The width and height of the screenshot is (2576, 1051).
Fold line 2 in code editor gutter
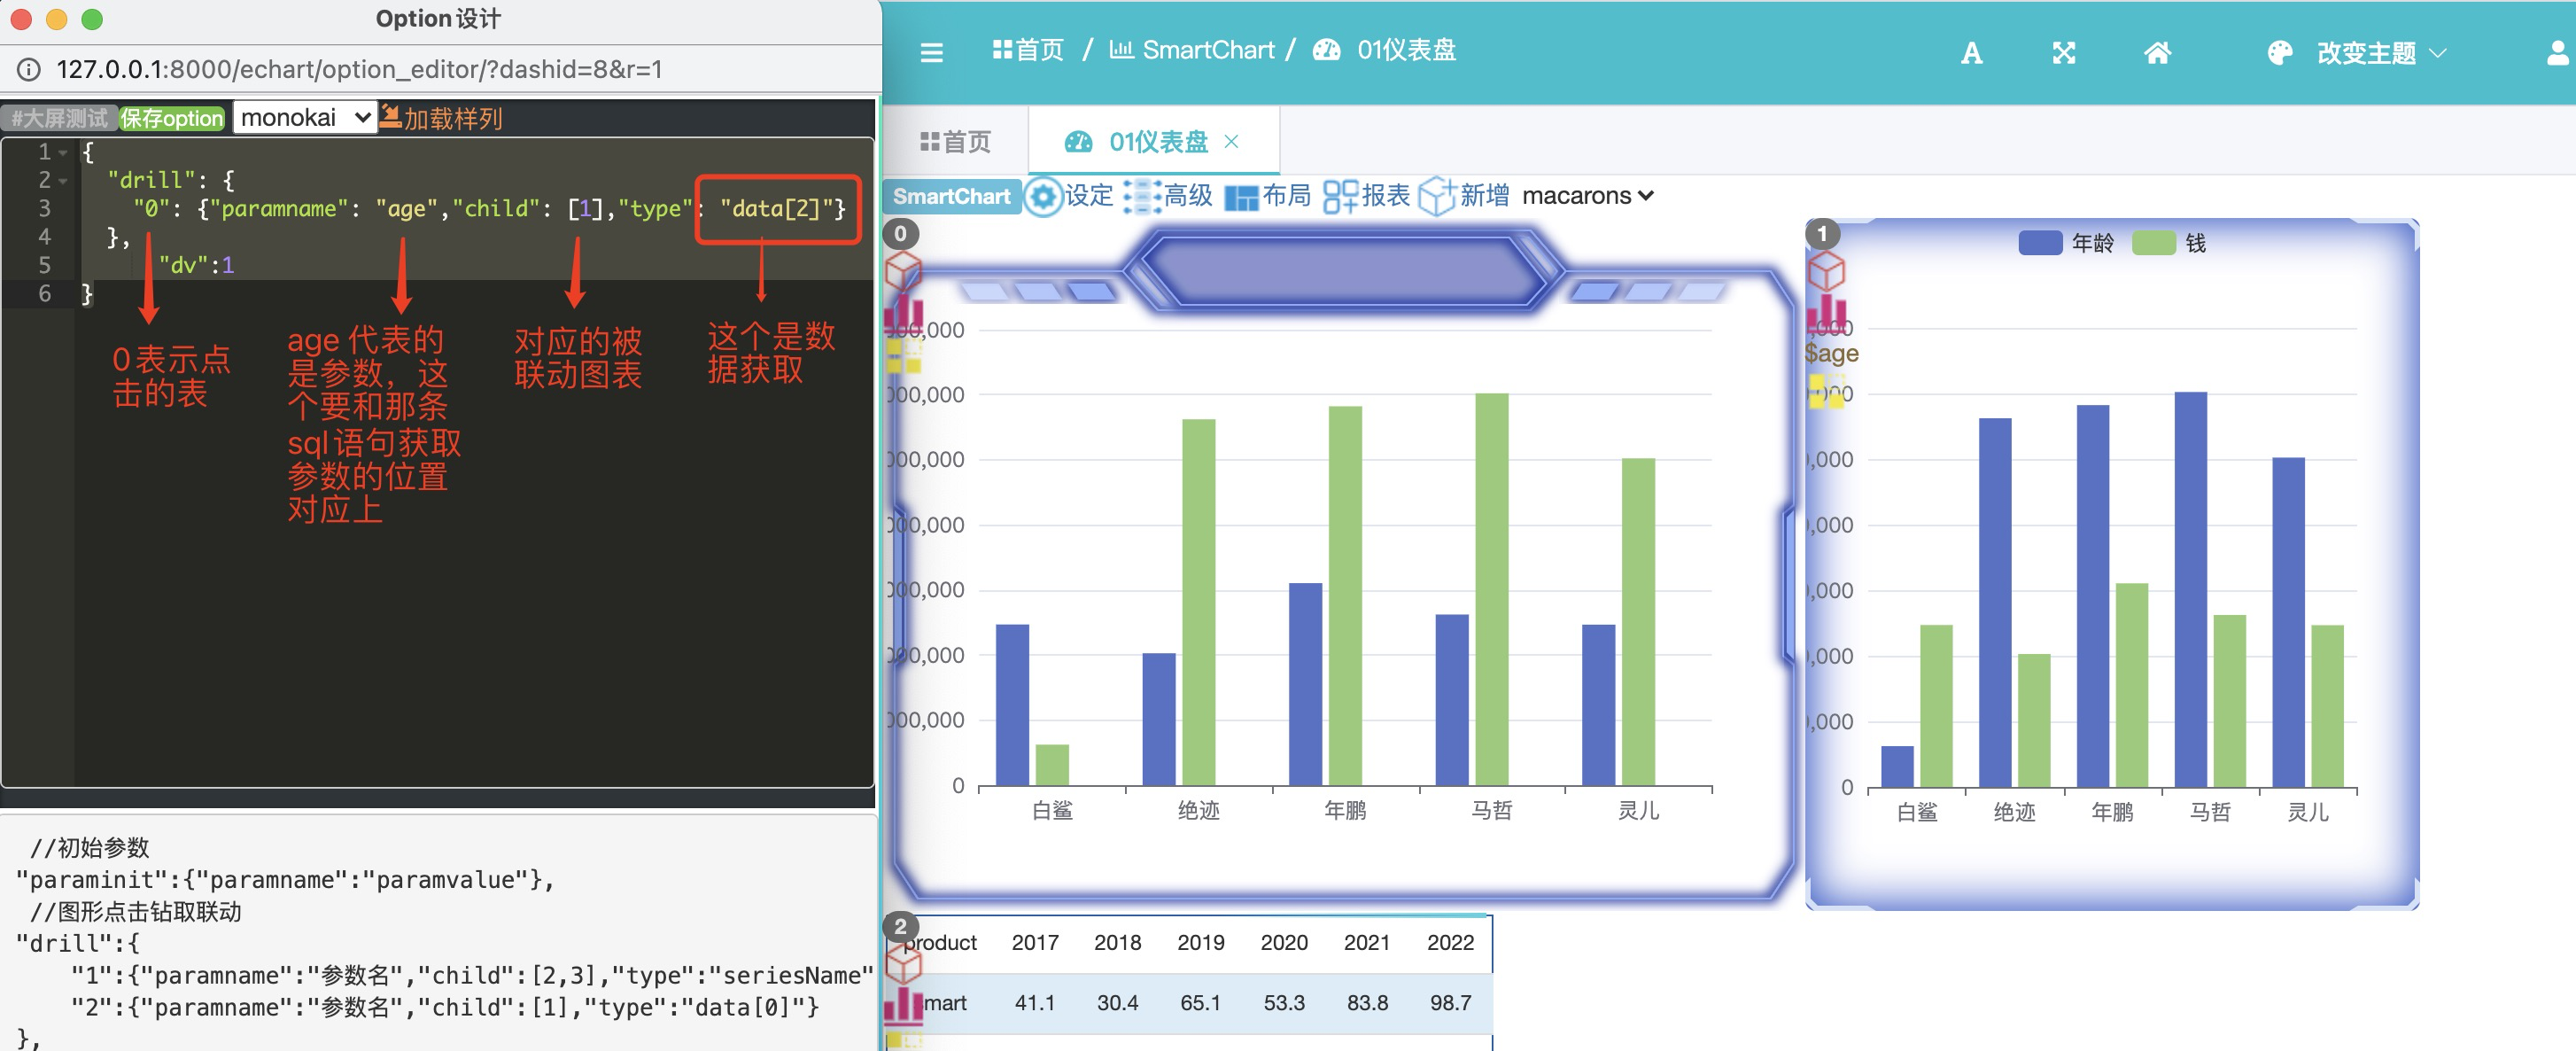coord(63,181)
